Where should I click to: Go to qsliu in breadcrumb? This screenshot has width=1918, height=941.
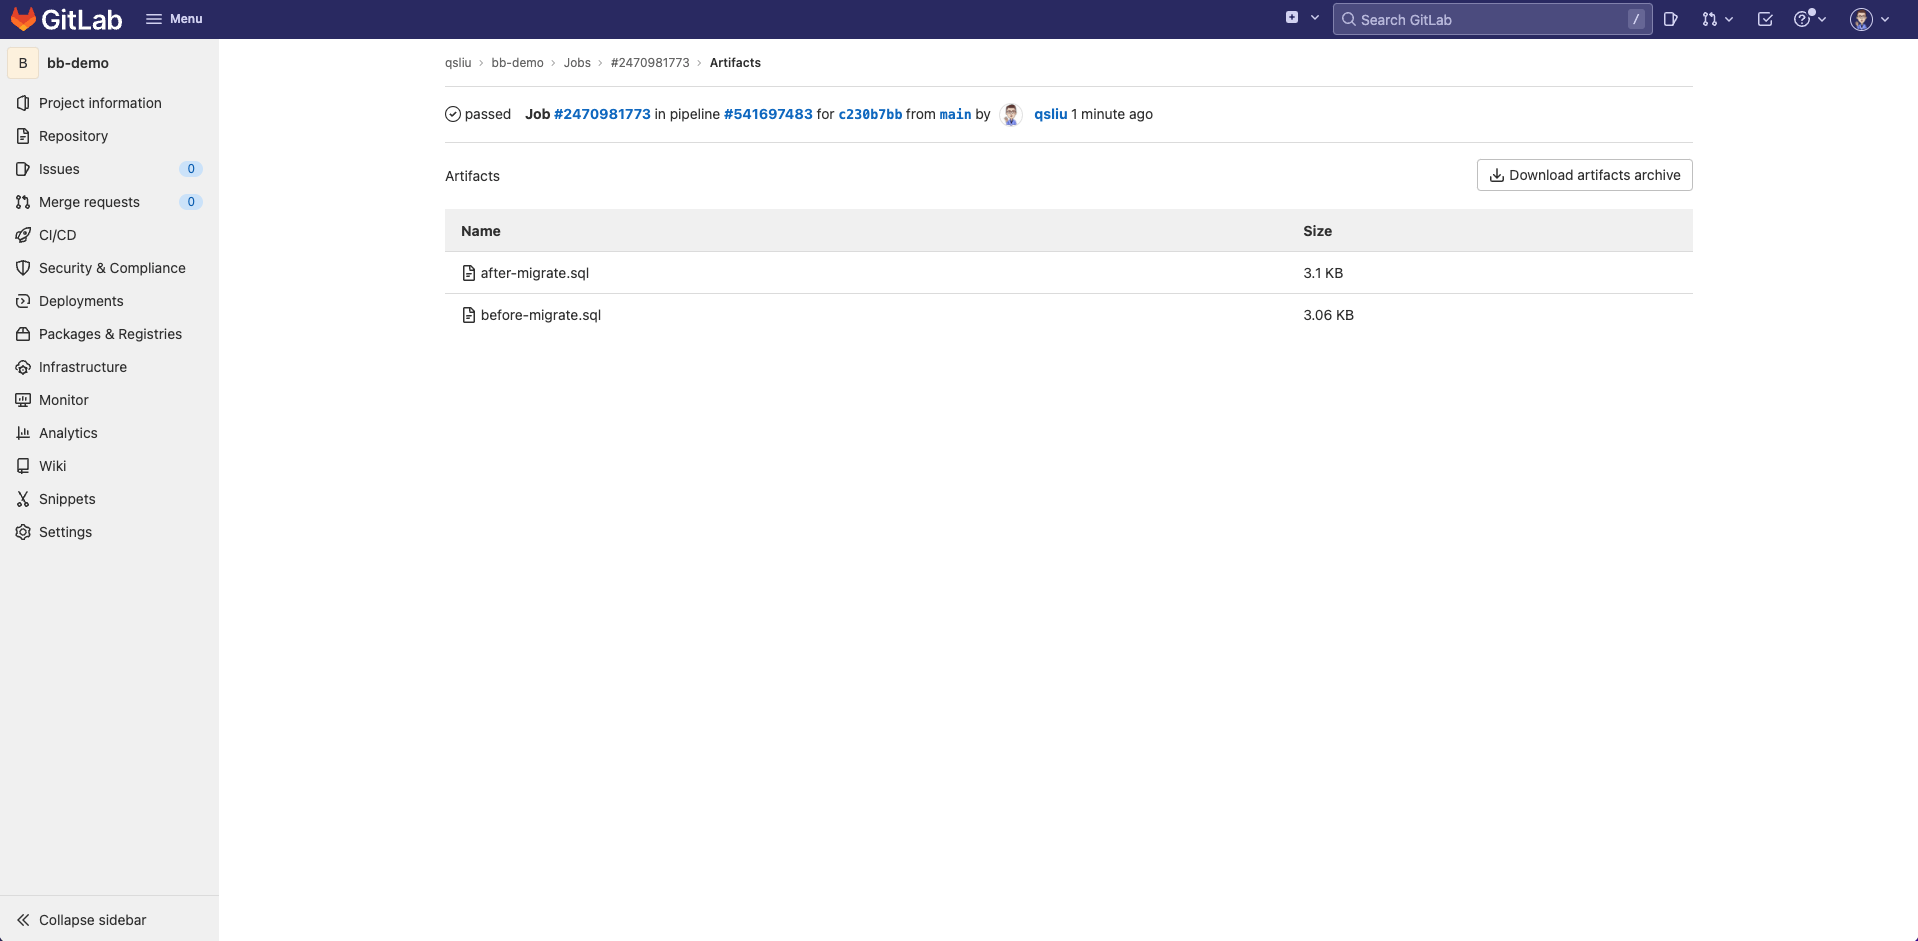[x=458, y=63]
